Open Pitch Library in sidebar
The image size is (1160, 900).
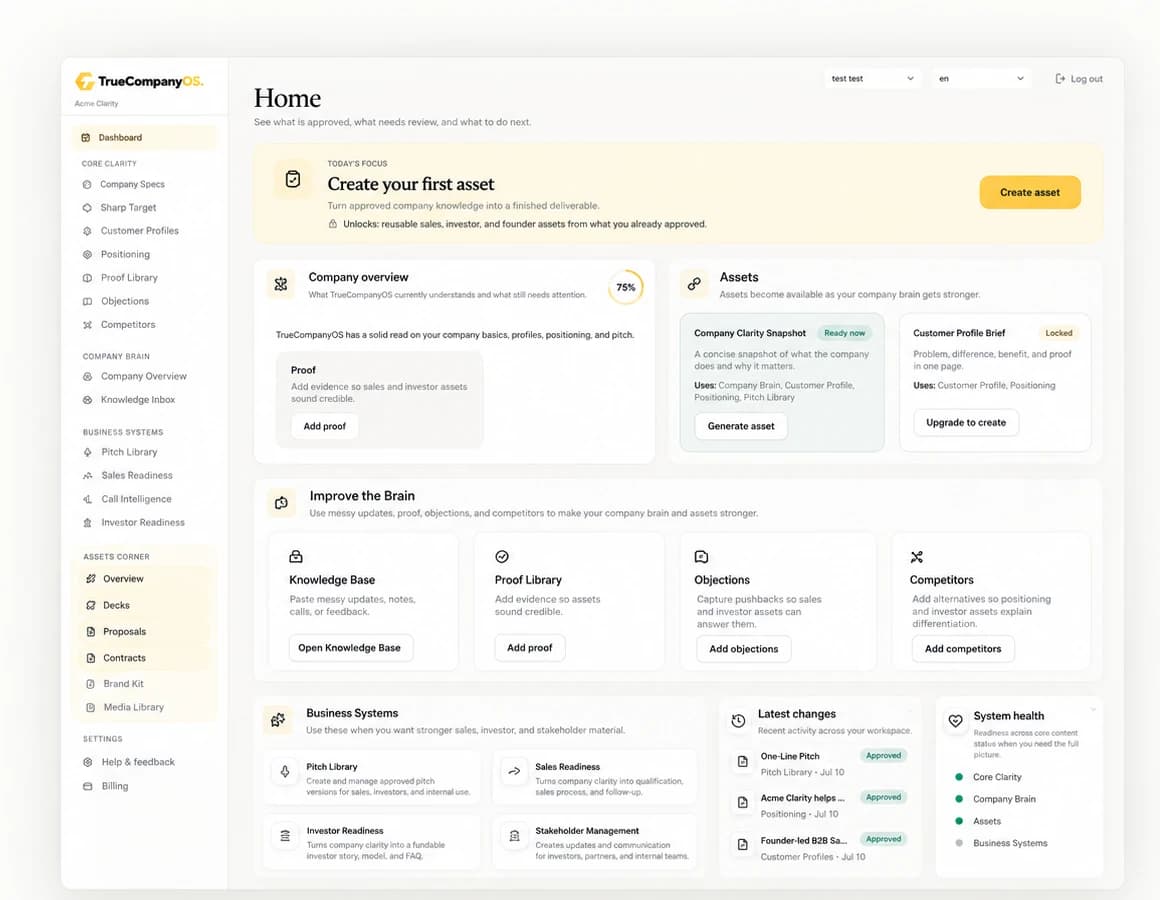129,452
